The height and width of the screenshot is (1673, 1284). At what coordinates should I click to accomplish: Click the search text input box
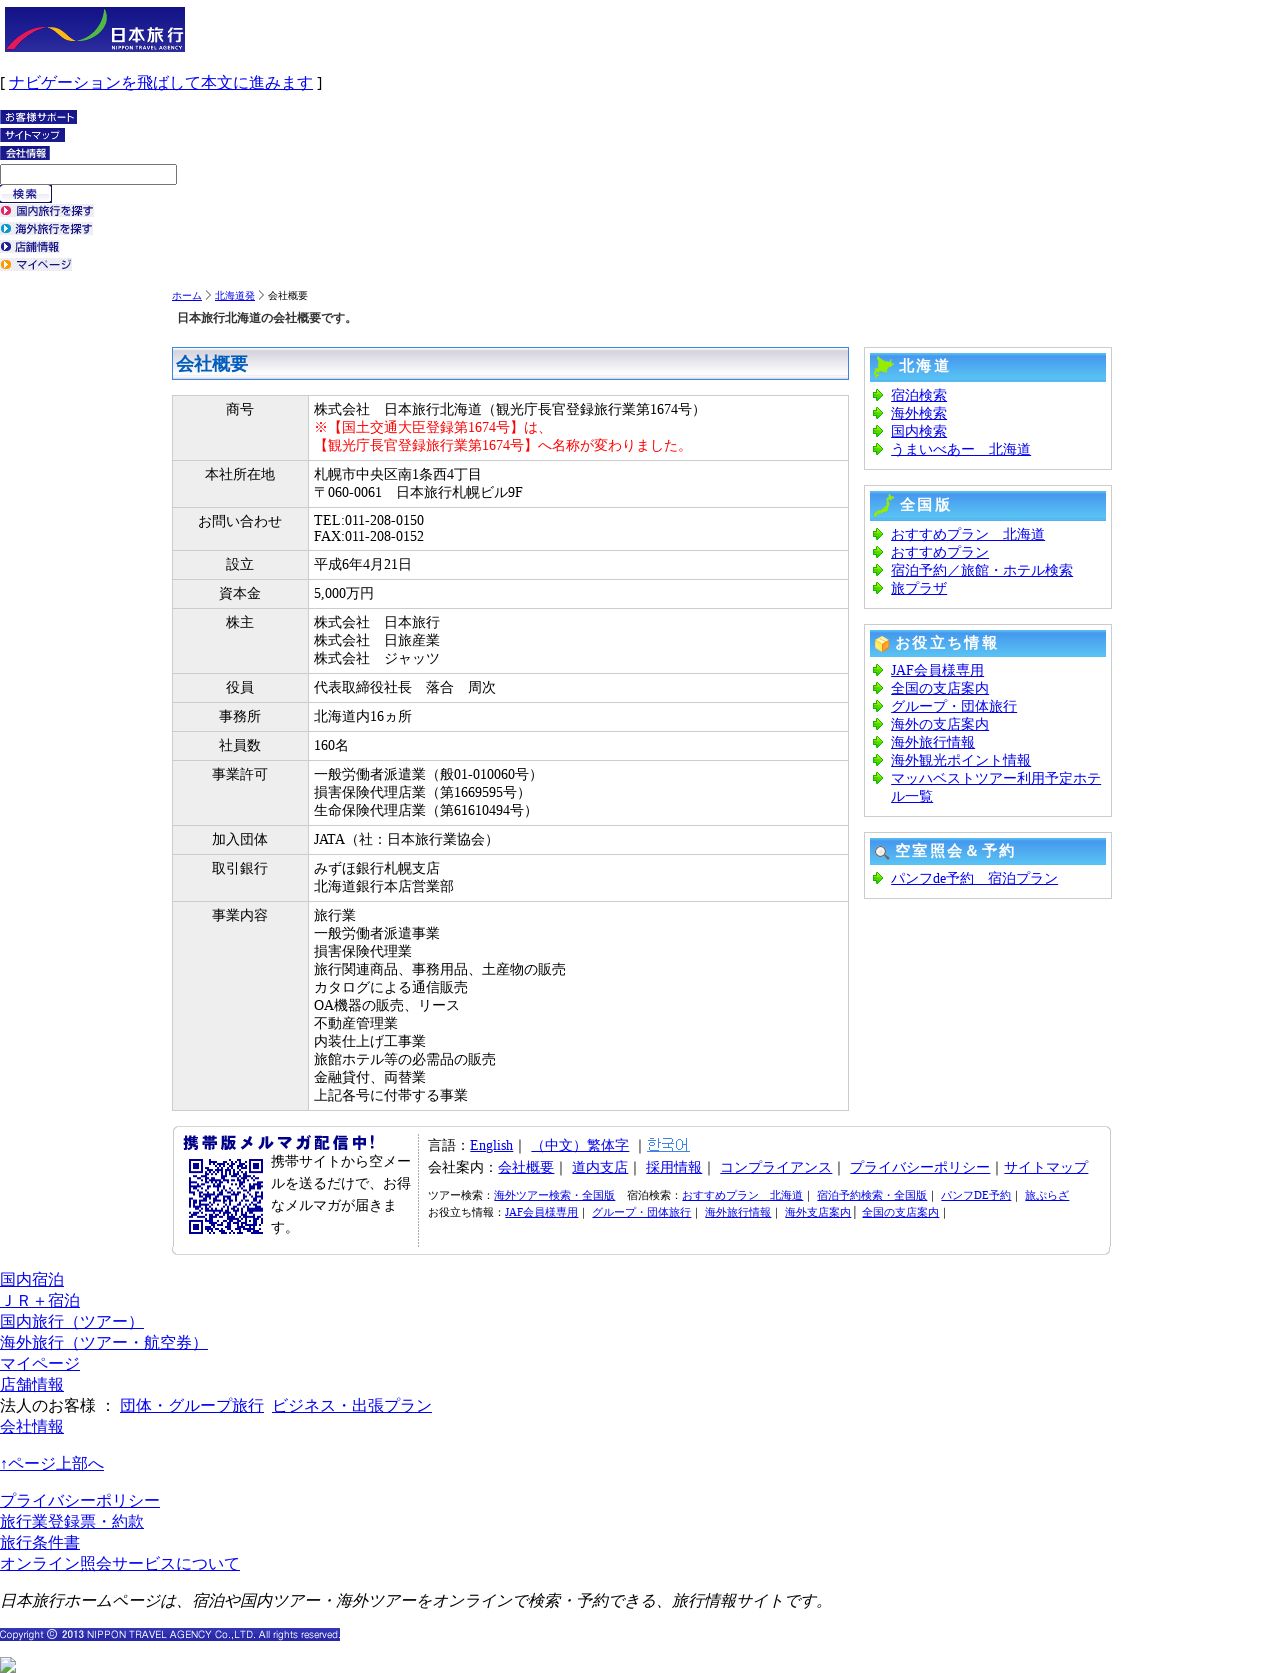click(88, 174)
